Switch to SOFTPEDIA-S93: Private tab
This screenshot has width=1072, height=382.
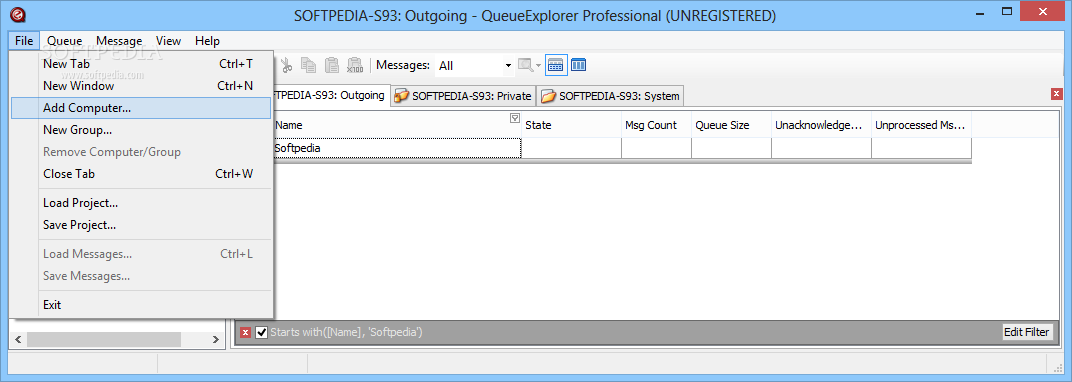pyautogui.click(x=464, y=96)
